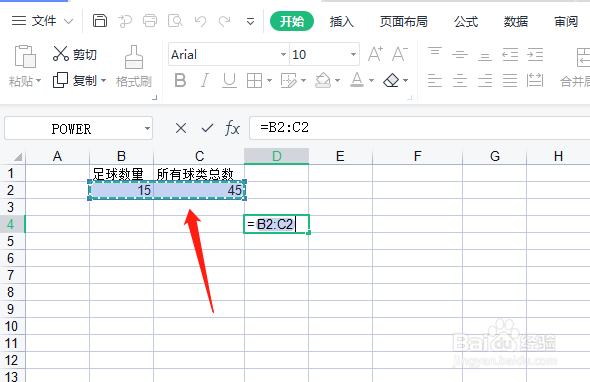The width and height of the screenshot is (590, 382).
Task: Click the fx insert function icon
Action: pos(233,128)
